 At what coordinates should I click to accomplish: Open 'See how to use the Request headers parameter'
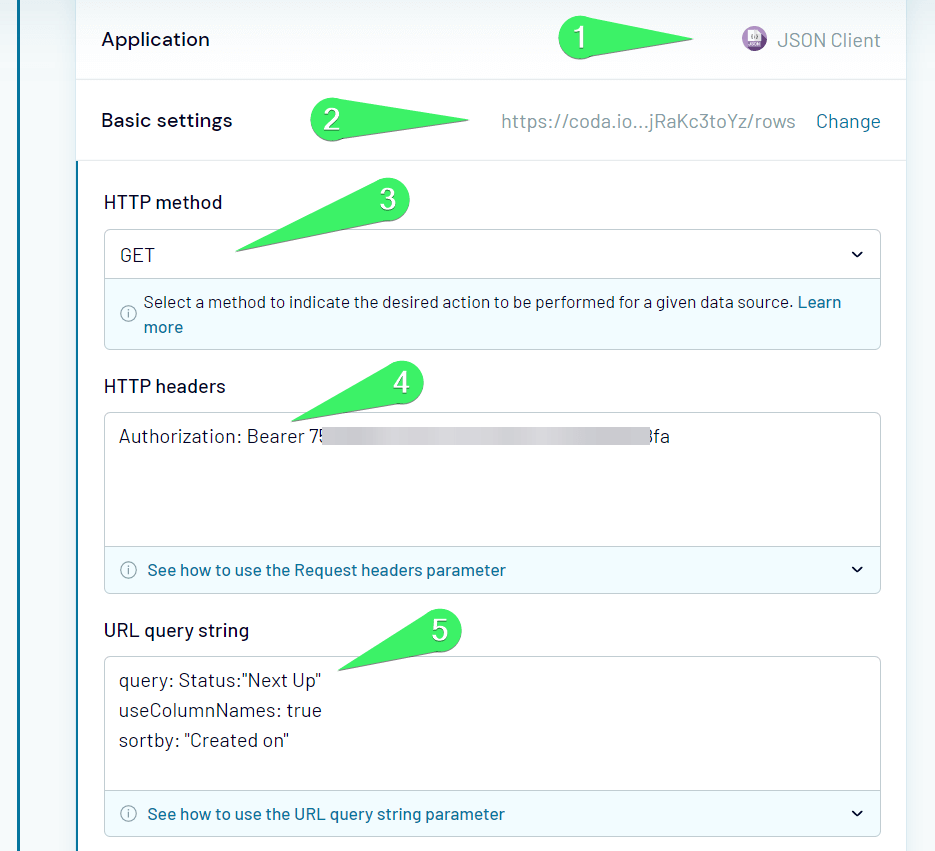click(326, 570)
